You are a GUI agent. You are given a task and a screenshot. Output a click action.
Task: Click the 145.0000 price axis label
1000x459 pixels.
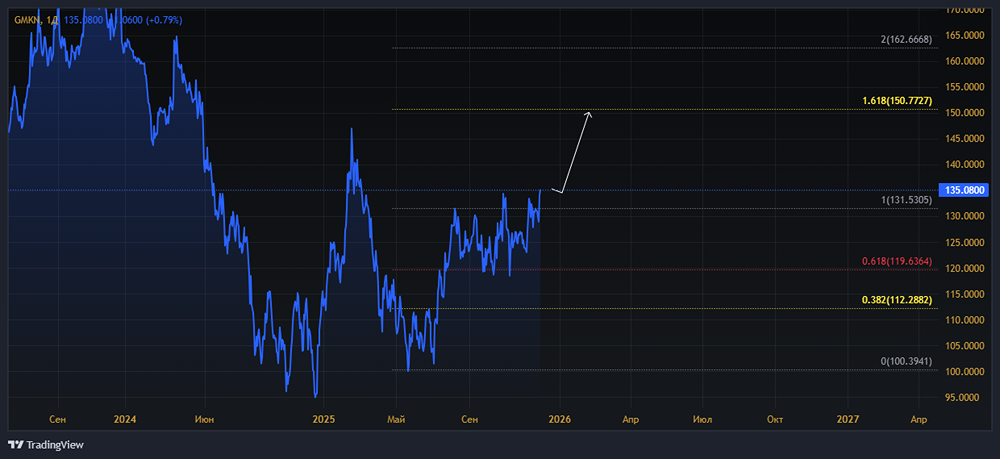pos(966,139)
